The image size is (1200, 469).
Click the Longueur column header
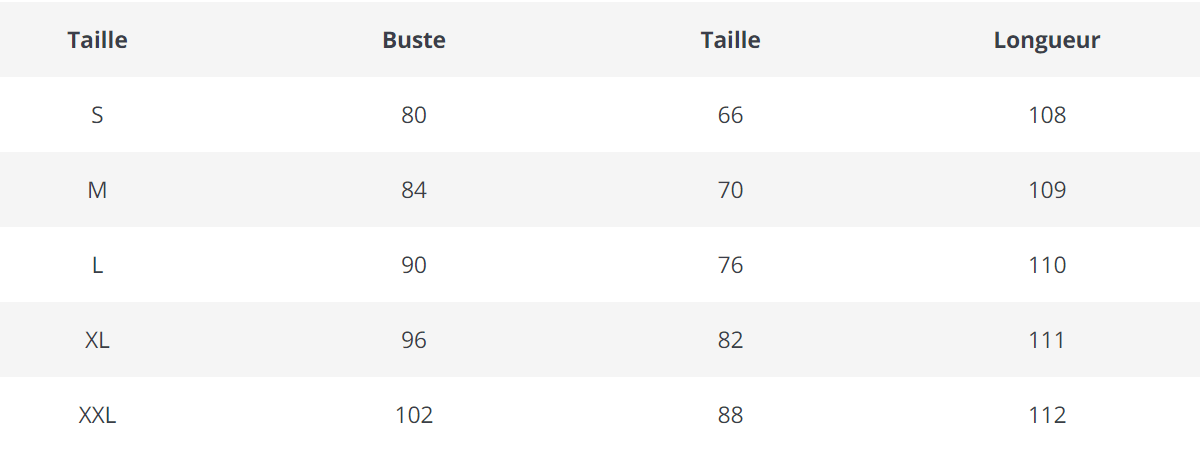tap(1047, 41)
